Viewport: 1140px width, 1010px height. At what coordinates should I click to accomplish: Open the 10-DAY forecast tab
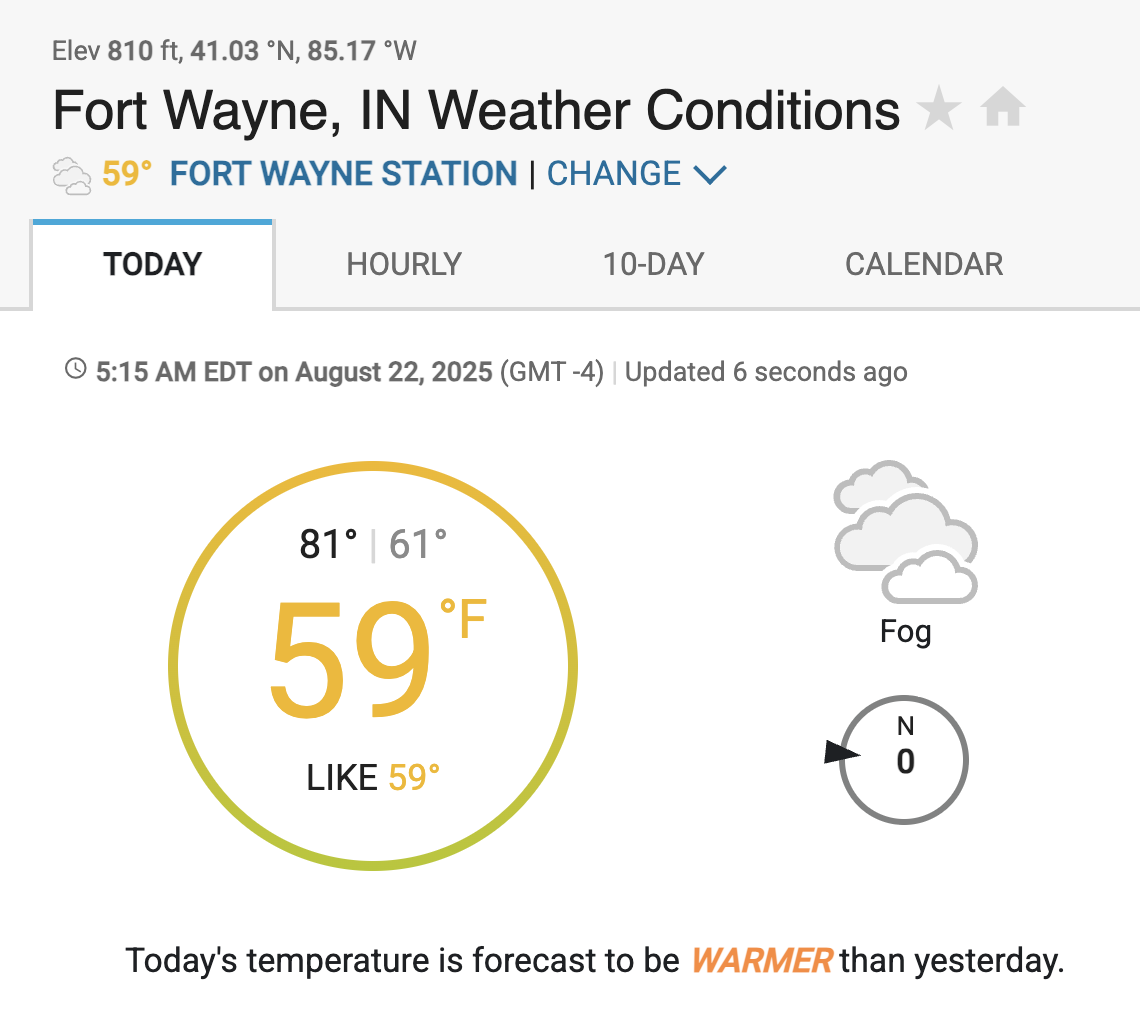(654, 264)
